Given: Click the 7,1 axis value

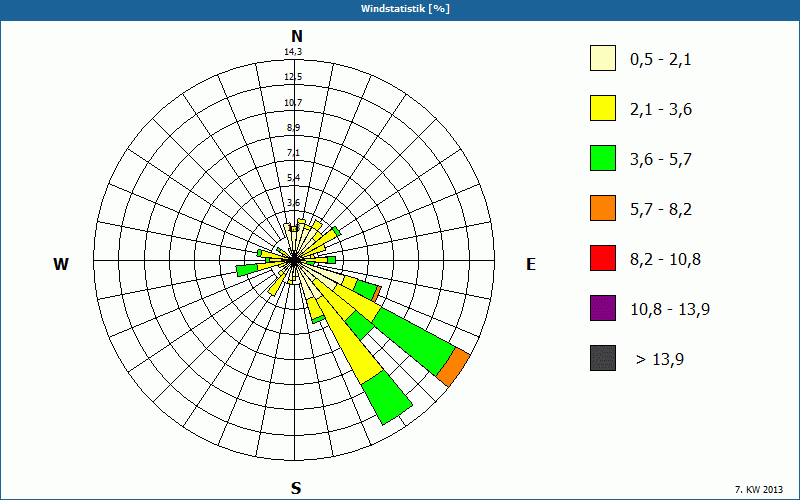Looking at the screenshot, I should coord(293,153).
